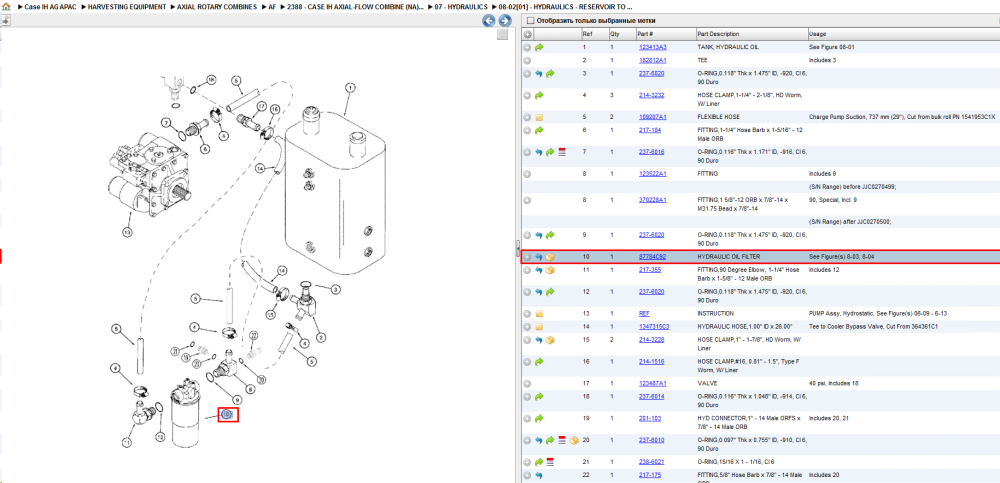Click green arrow icon in HYD CONNECTOR row
Viewport: 1000px width, 483px height.
(x=540, y=419)
